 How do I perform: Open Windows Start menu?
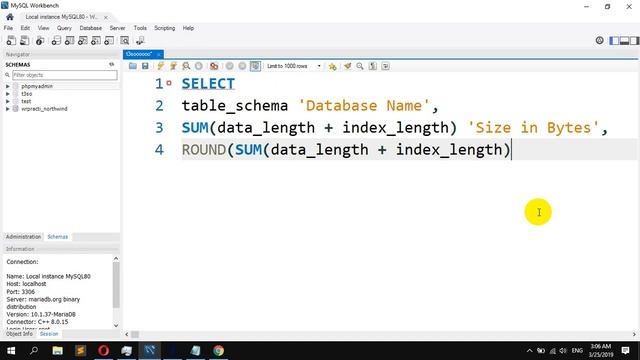coord(11,351)
